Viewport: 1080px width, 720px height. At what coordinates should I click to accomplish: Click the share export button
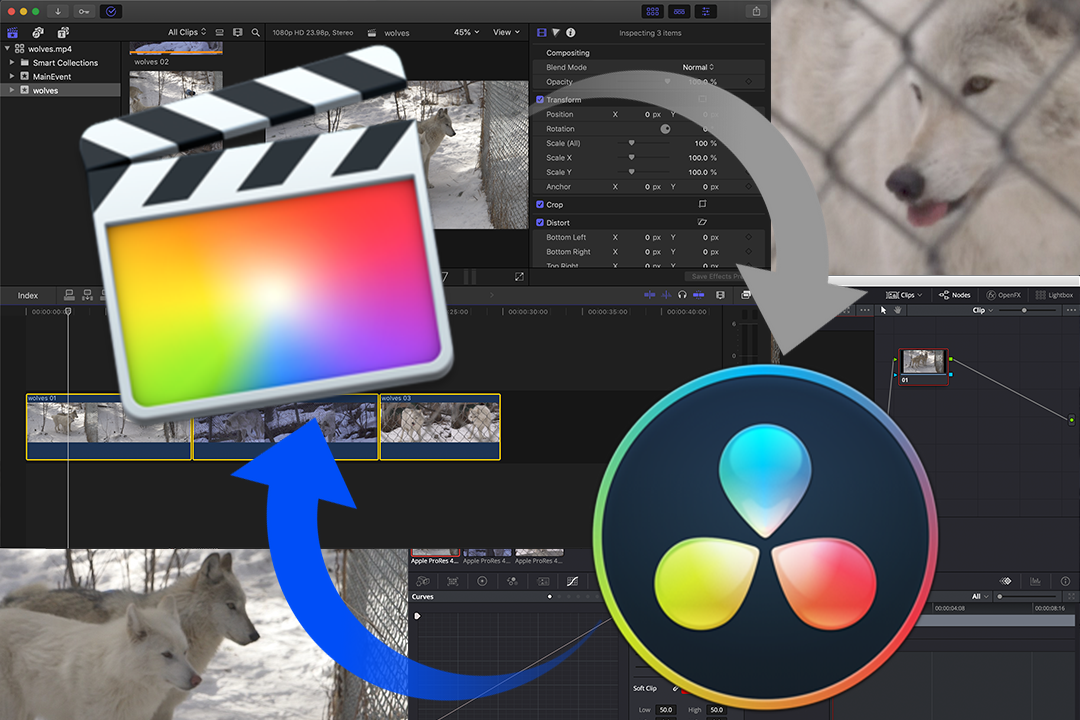[x=756, y=11]
